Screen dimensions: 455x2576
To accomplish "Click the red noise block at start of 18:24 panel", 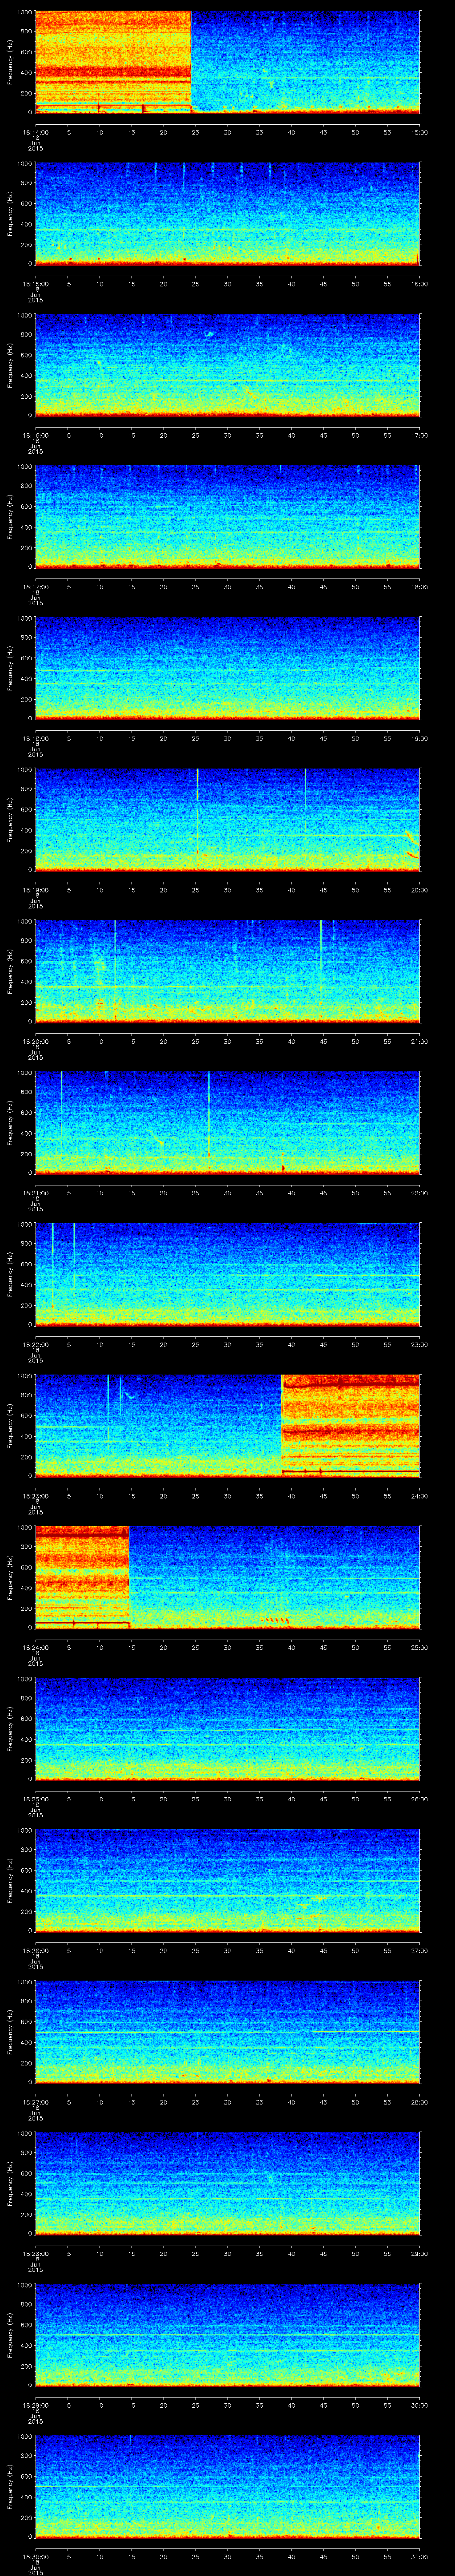I will coord(82,1577).
